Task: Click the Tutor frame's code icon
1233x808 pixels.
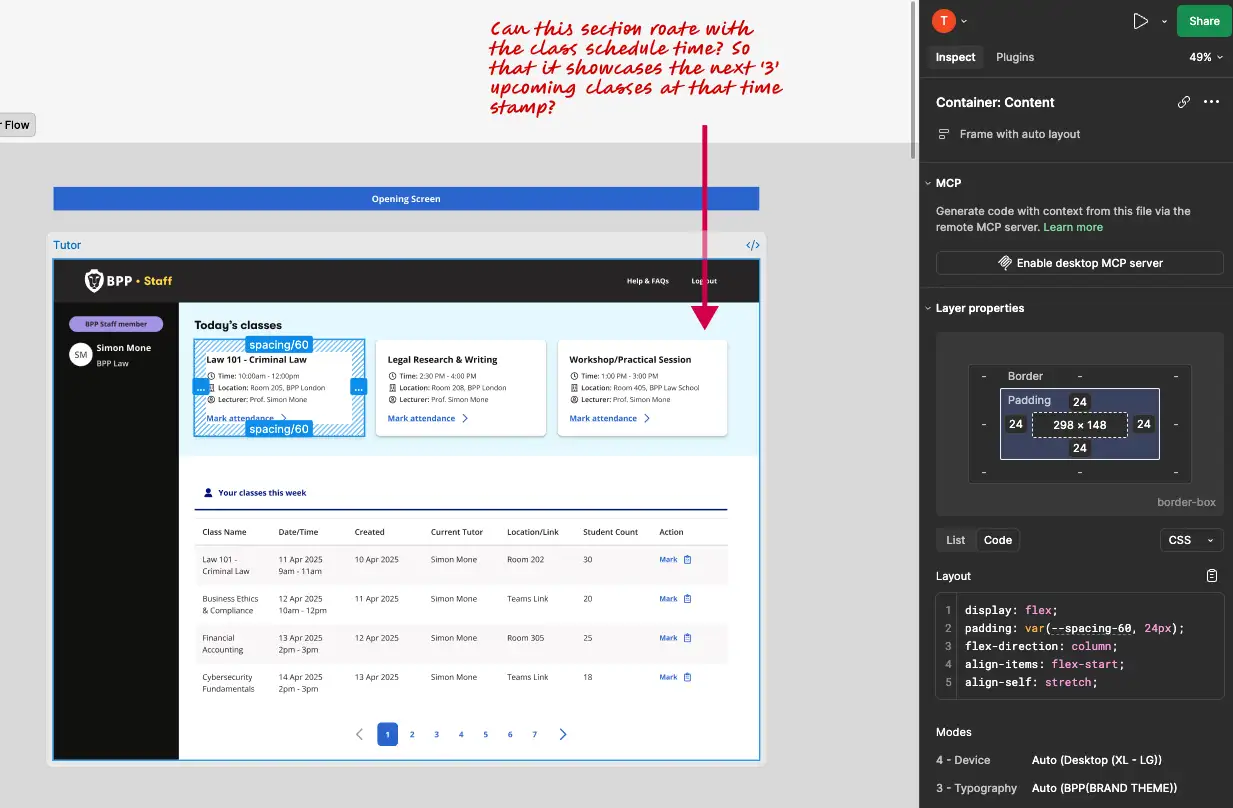Action: pyautogui.click(x=753, y=245)
